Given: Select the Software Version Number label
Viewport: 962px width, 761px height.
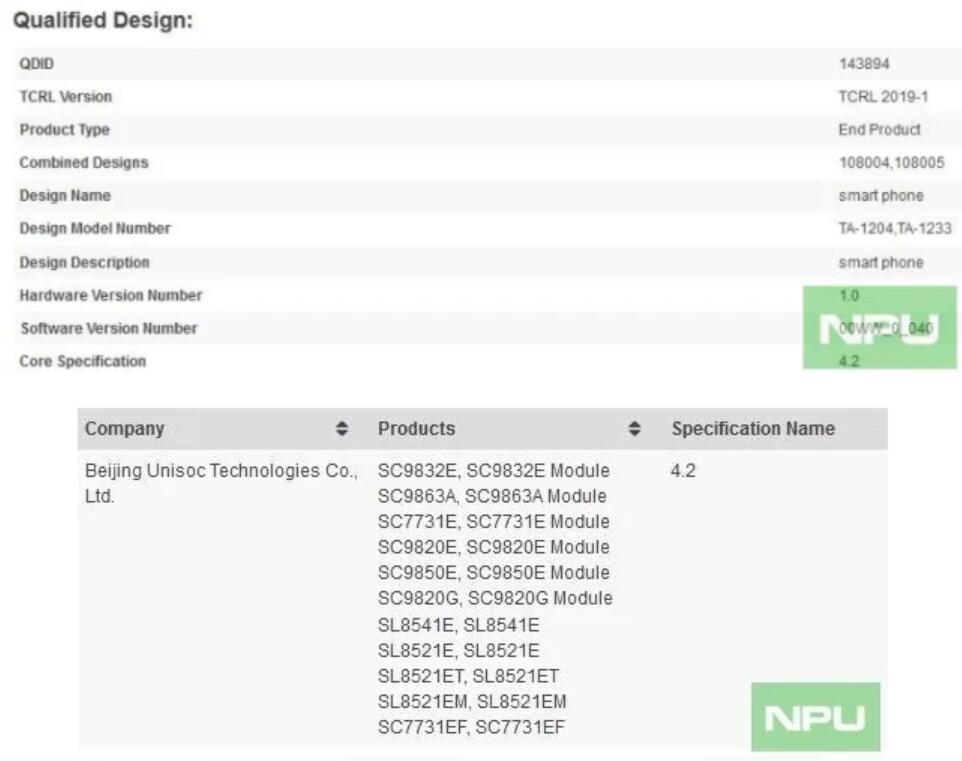Looking at the screenshot, I should (109, 328).
